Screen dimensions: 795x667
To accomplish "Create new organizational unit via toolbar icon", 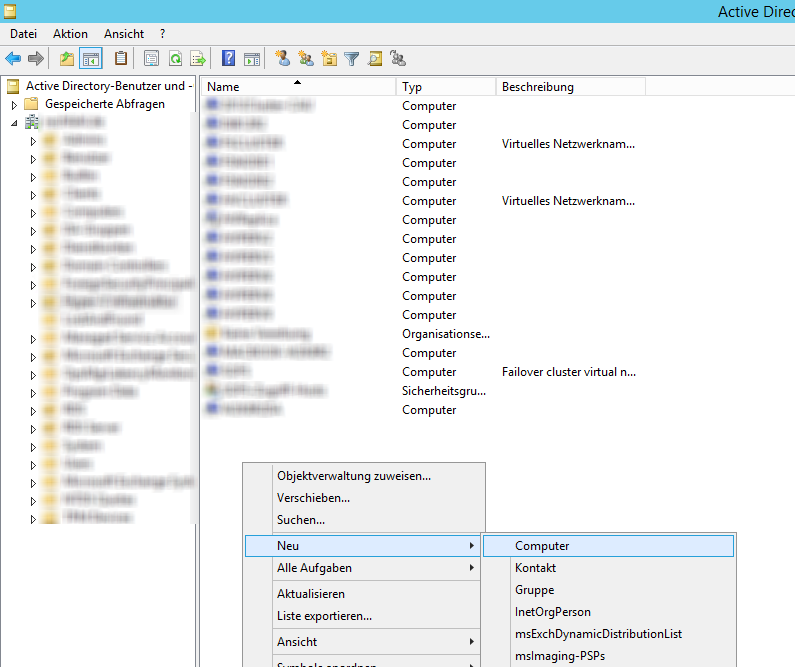I will click(330, 59).
